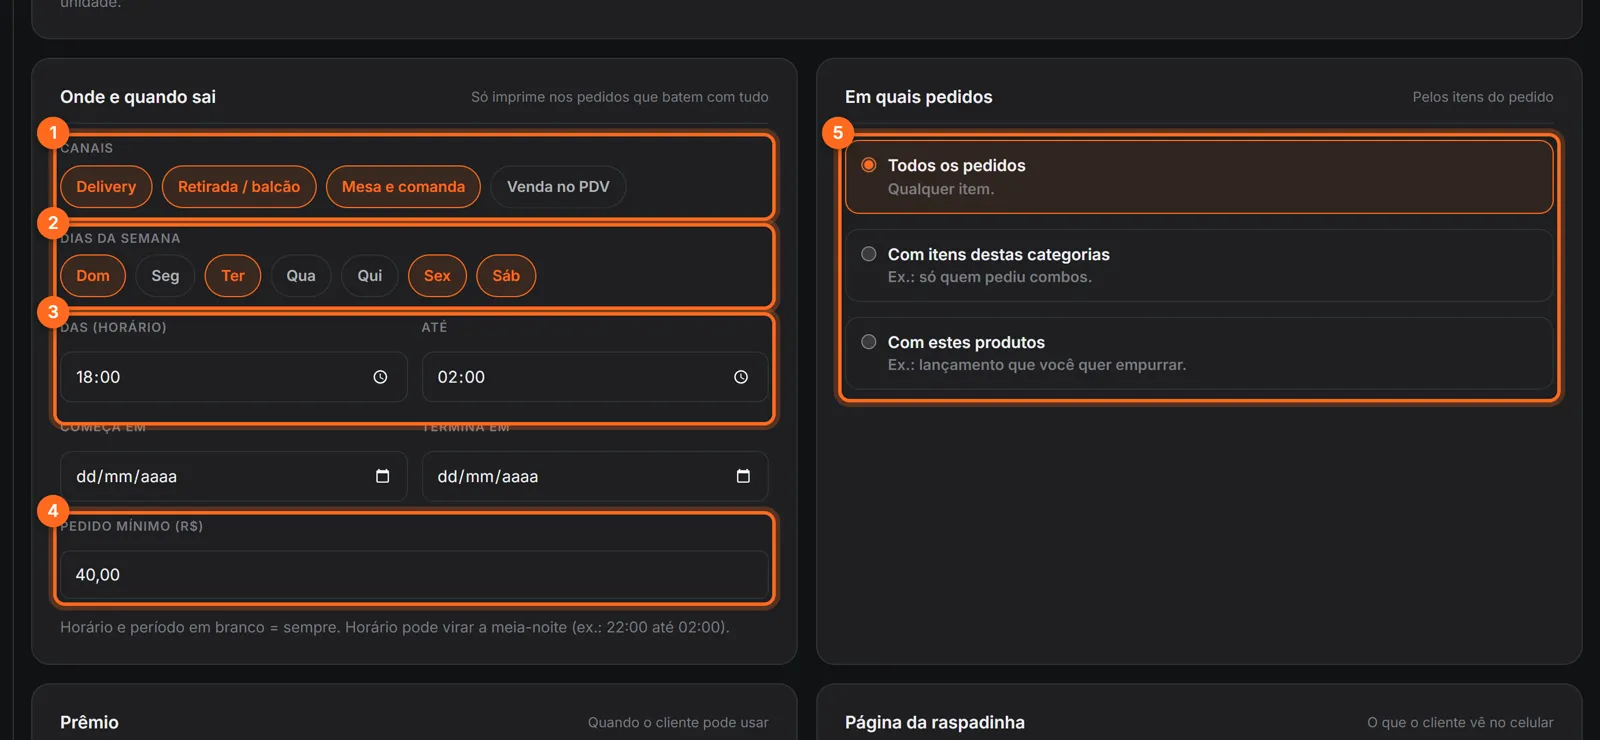The image size is (1600, 740).
Task: Open time picker clock icon for 02:00
Action: [x=741, y=377]
